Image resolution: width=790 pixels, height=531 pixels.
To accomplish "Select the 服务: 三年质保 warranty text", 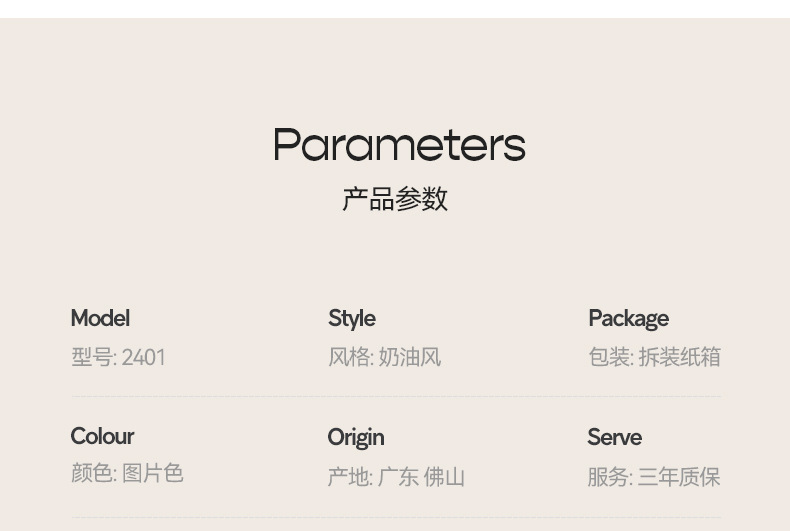I will (654, 477).
